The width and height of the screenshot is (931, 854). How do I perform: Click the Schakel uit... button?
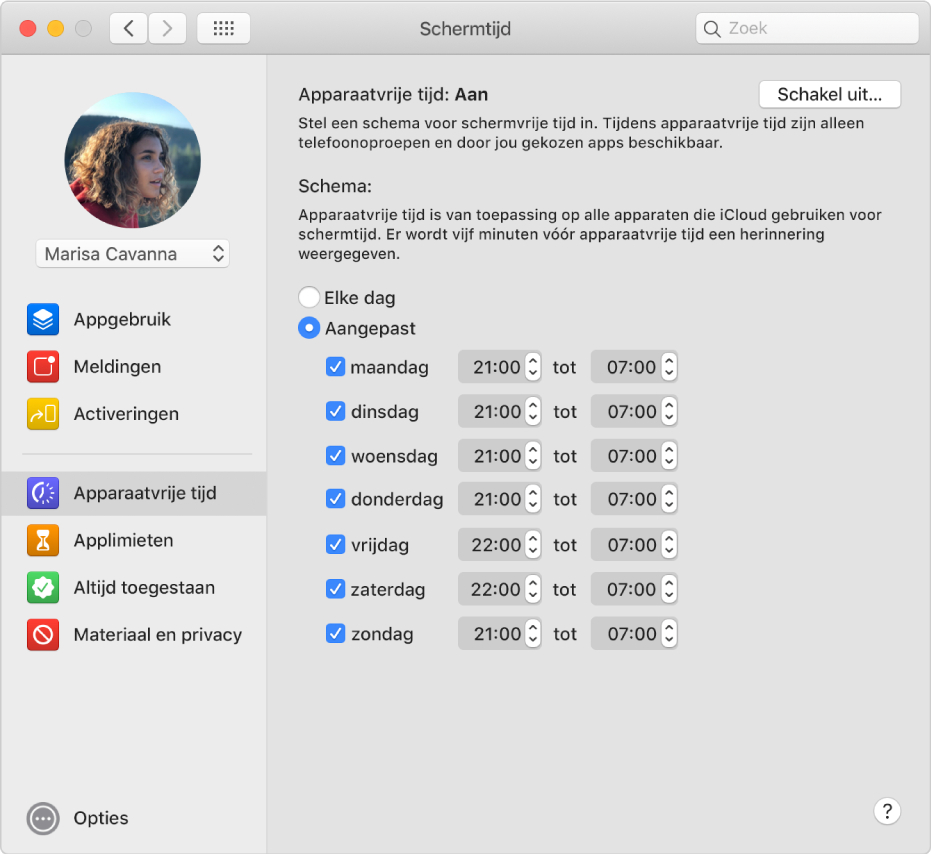(829, 94)
